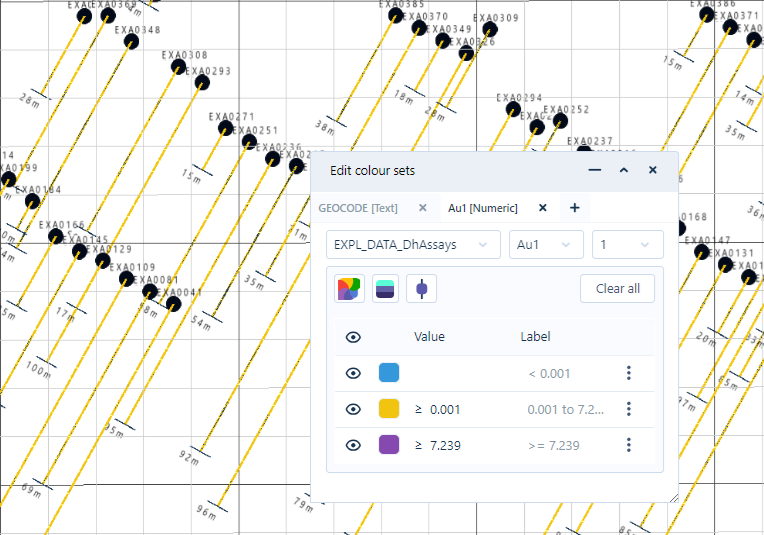Select drillhole collar EXA0251

click(x=249, y=142)
